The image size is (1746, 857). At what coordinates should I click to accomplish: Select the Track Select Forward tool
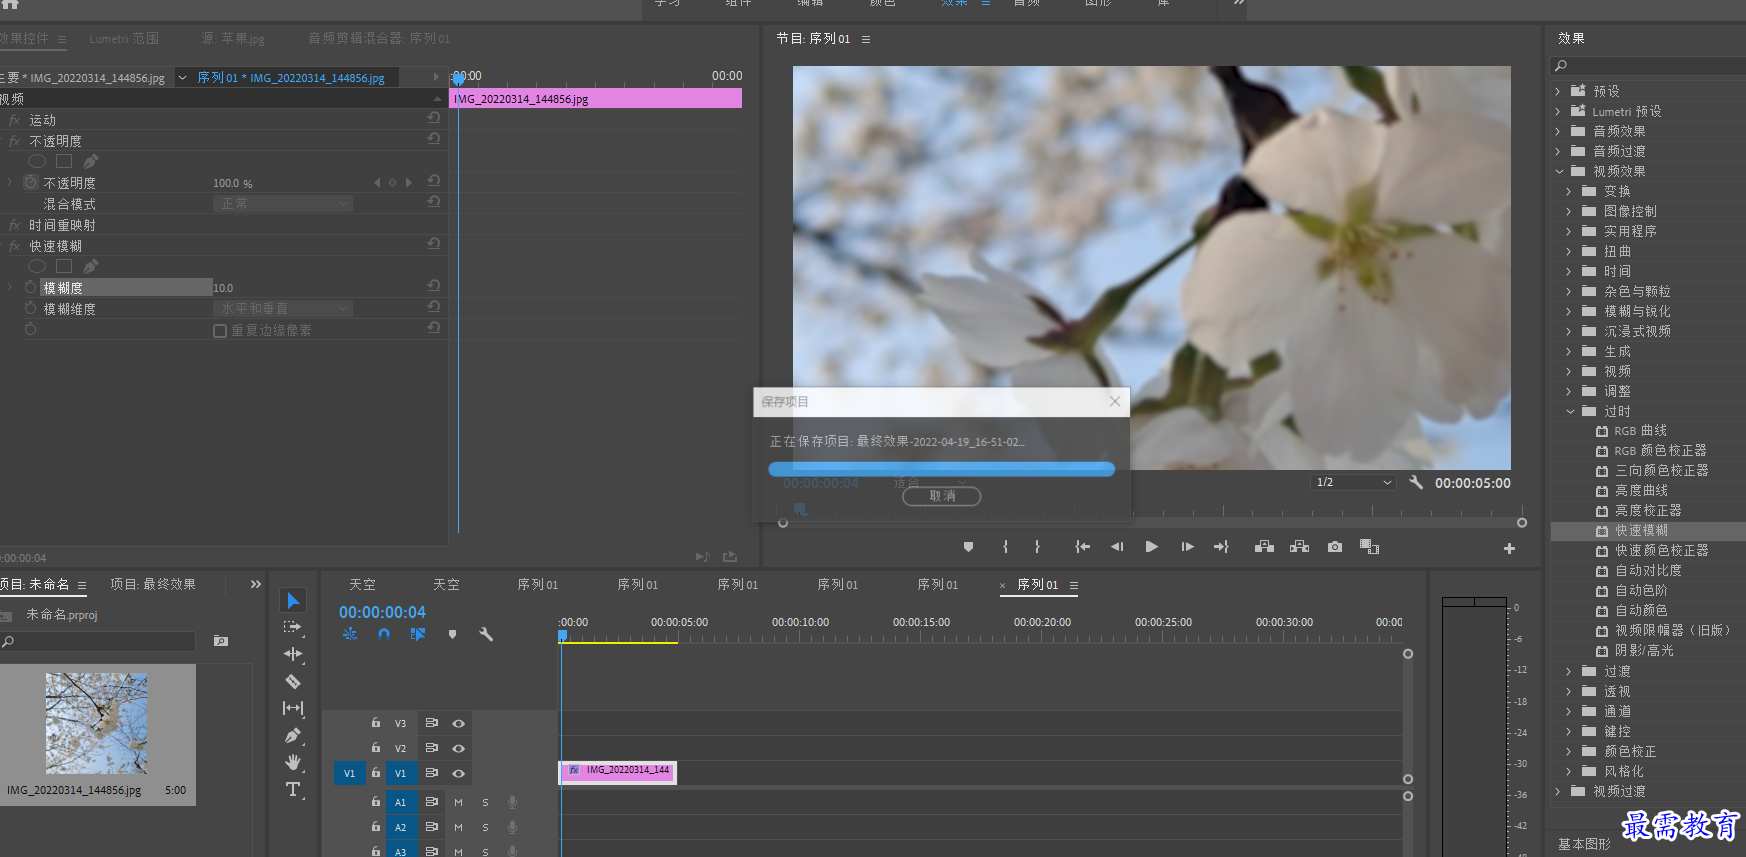293,627
